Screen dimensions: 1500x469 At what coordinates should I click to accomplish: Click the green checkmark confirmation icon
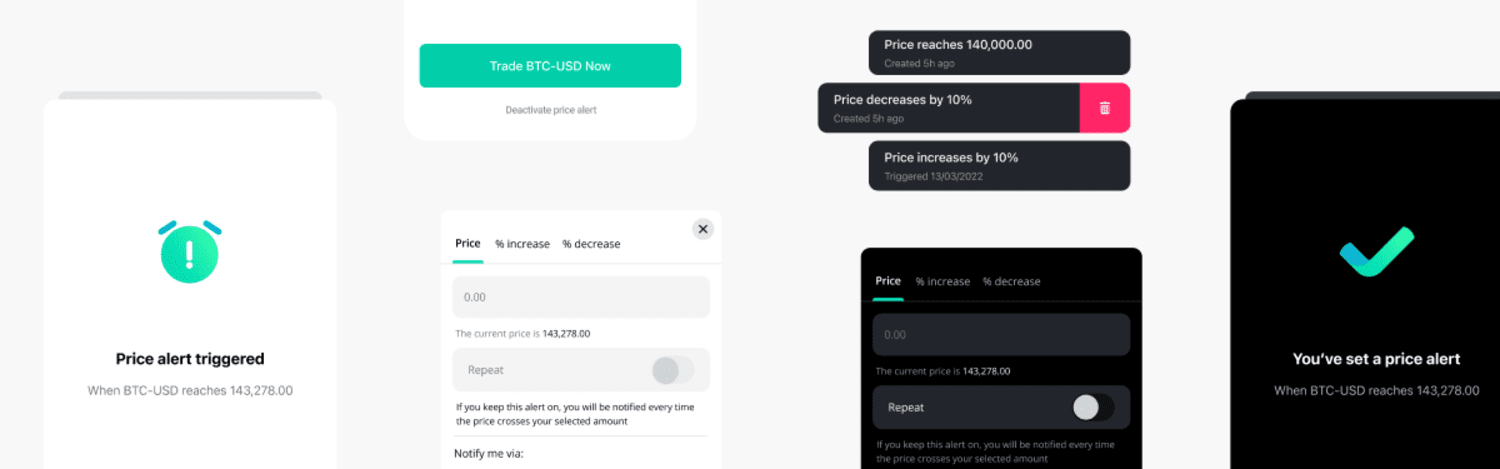1377,251
